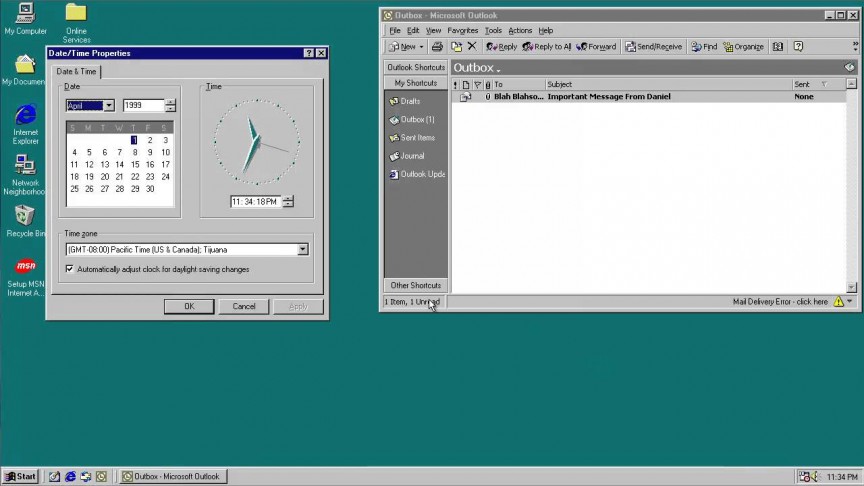Click the Print icon in Outlook toolbar

click(x=437, y=47)
